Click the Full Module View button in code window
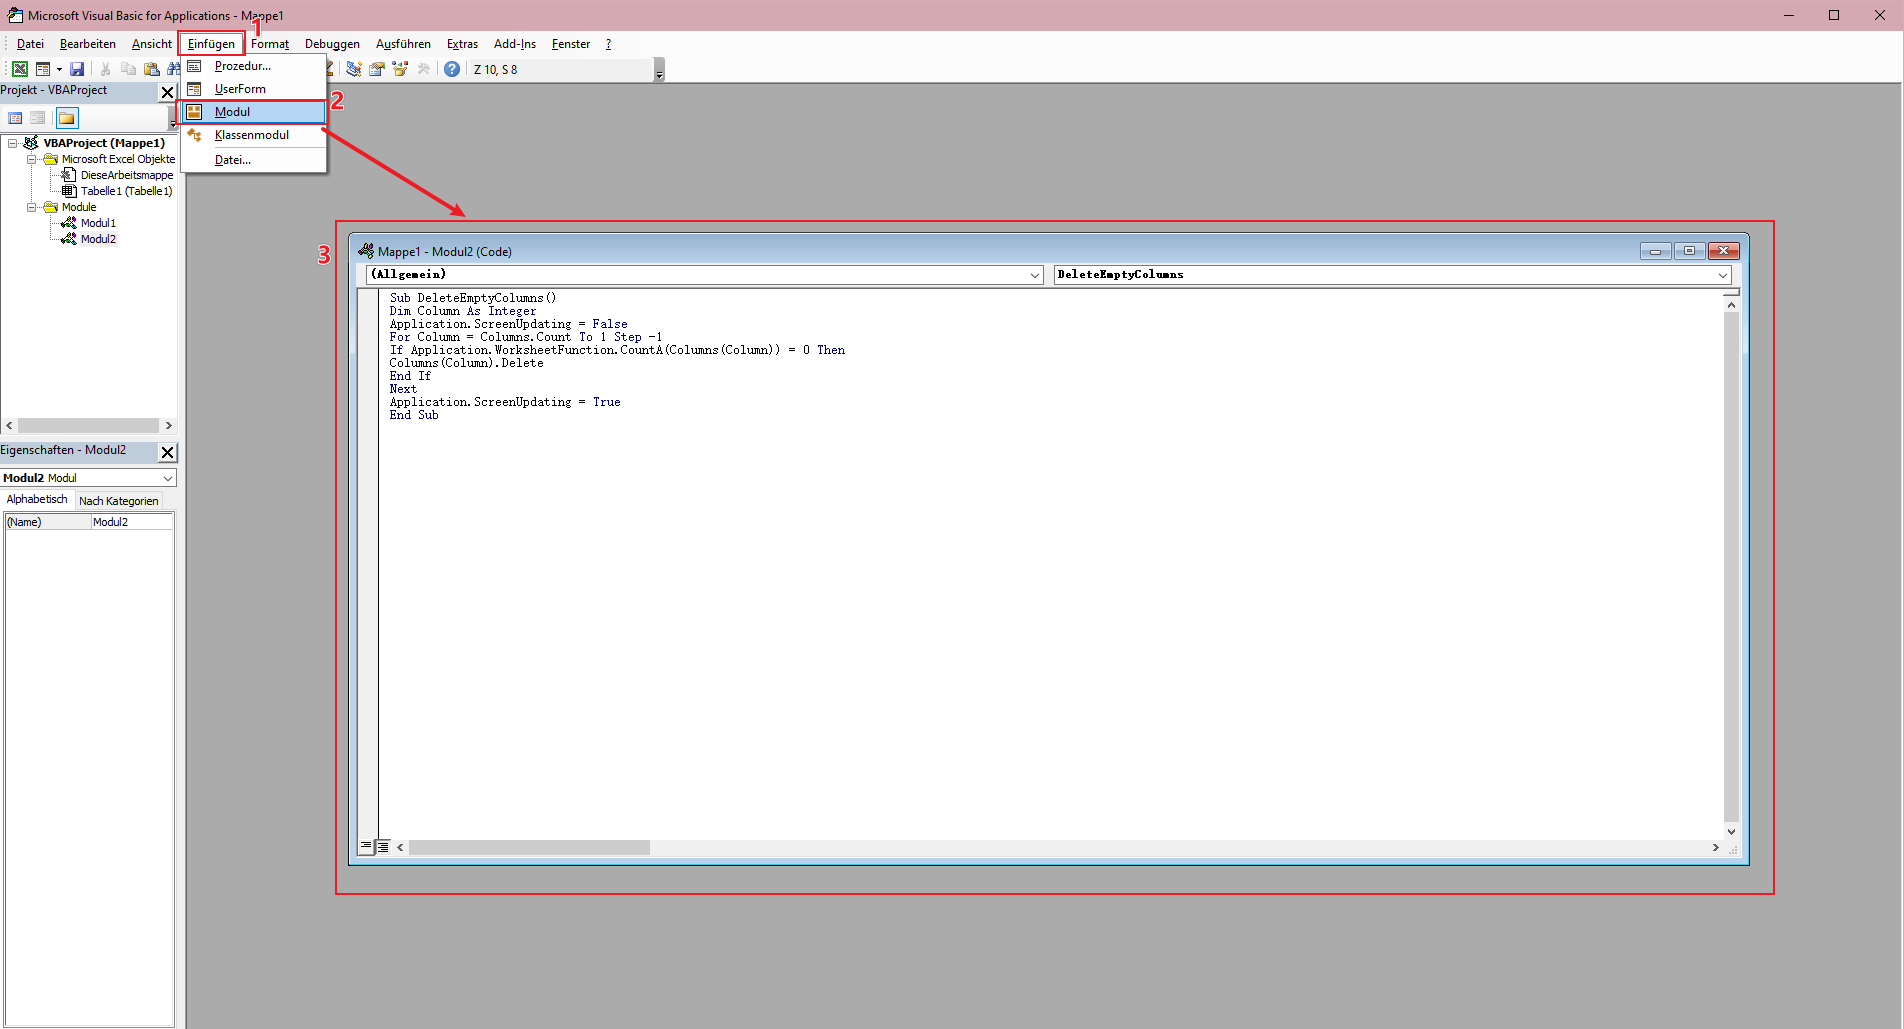Image resolution: width=1904 pixels, height=1029 pixels. click(383, 847)
